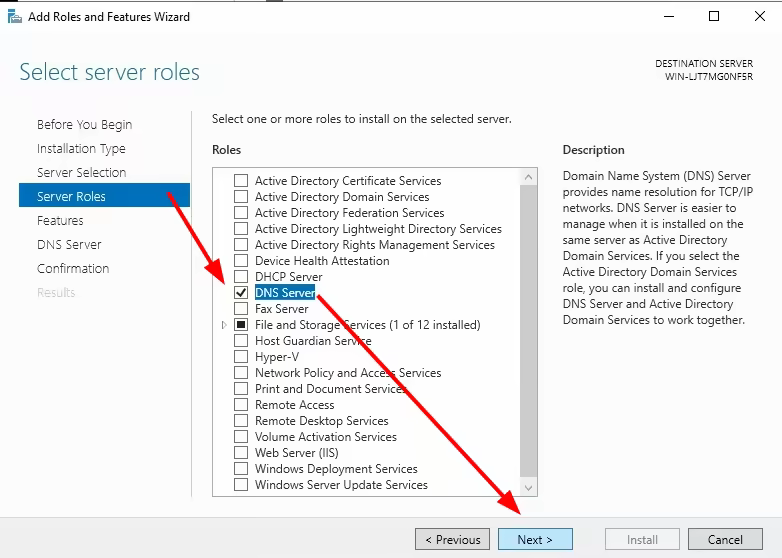Click the wizard icon in title bar

tap(14, 16)
